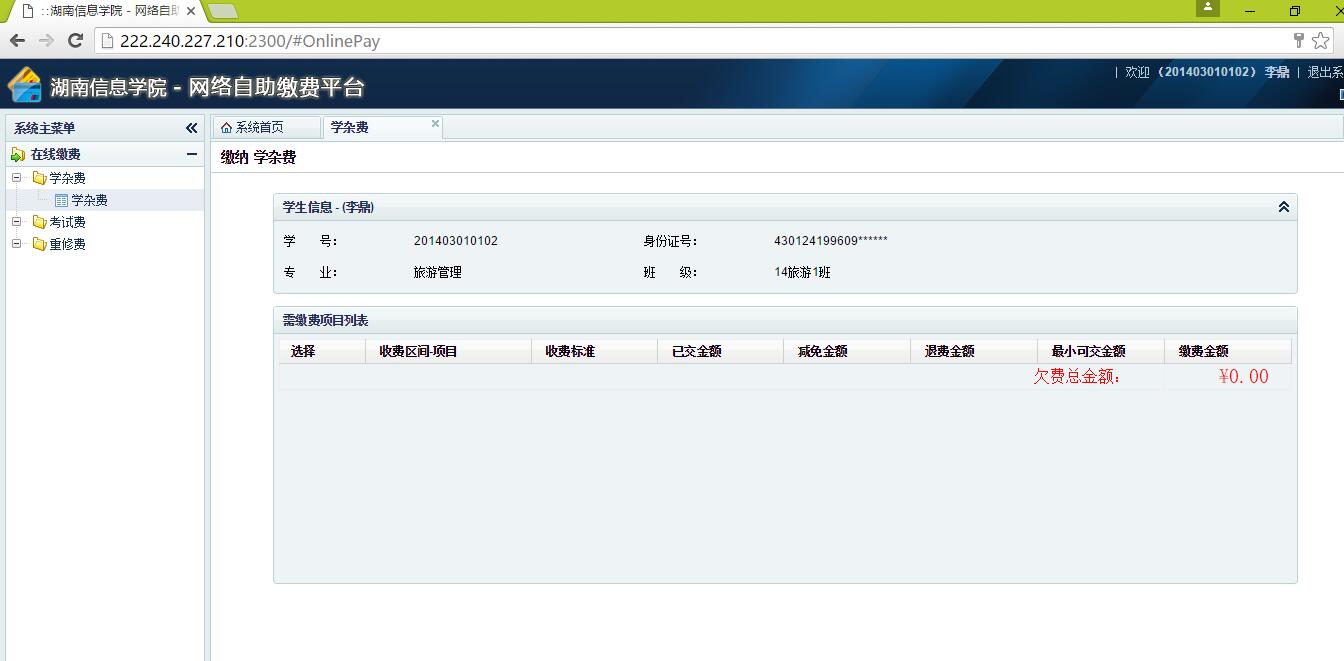Close the 学杂费 content tab
The height and width of the screenshot is (661, 1344).
(x=435, y=124)
